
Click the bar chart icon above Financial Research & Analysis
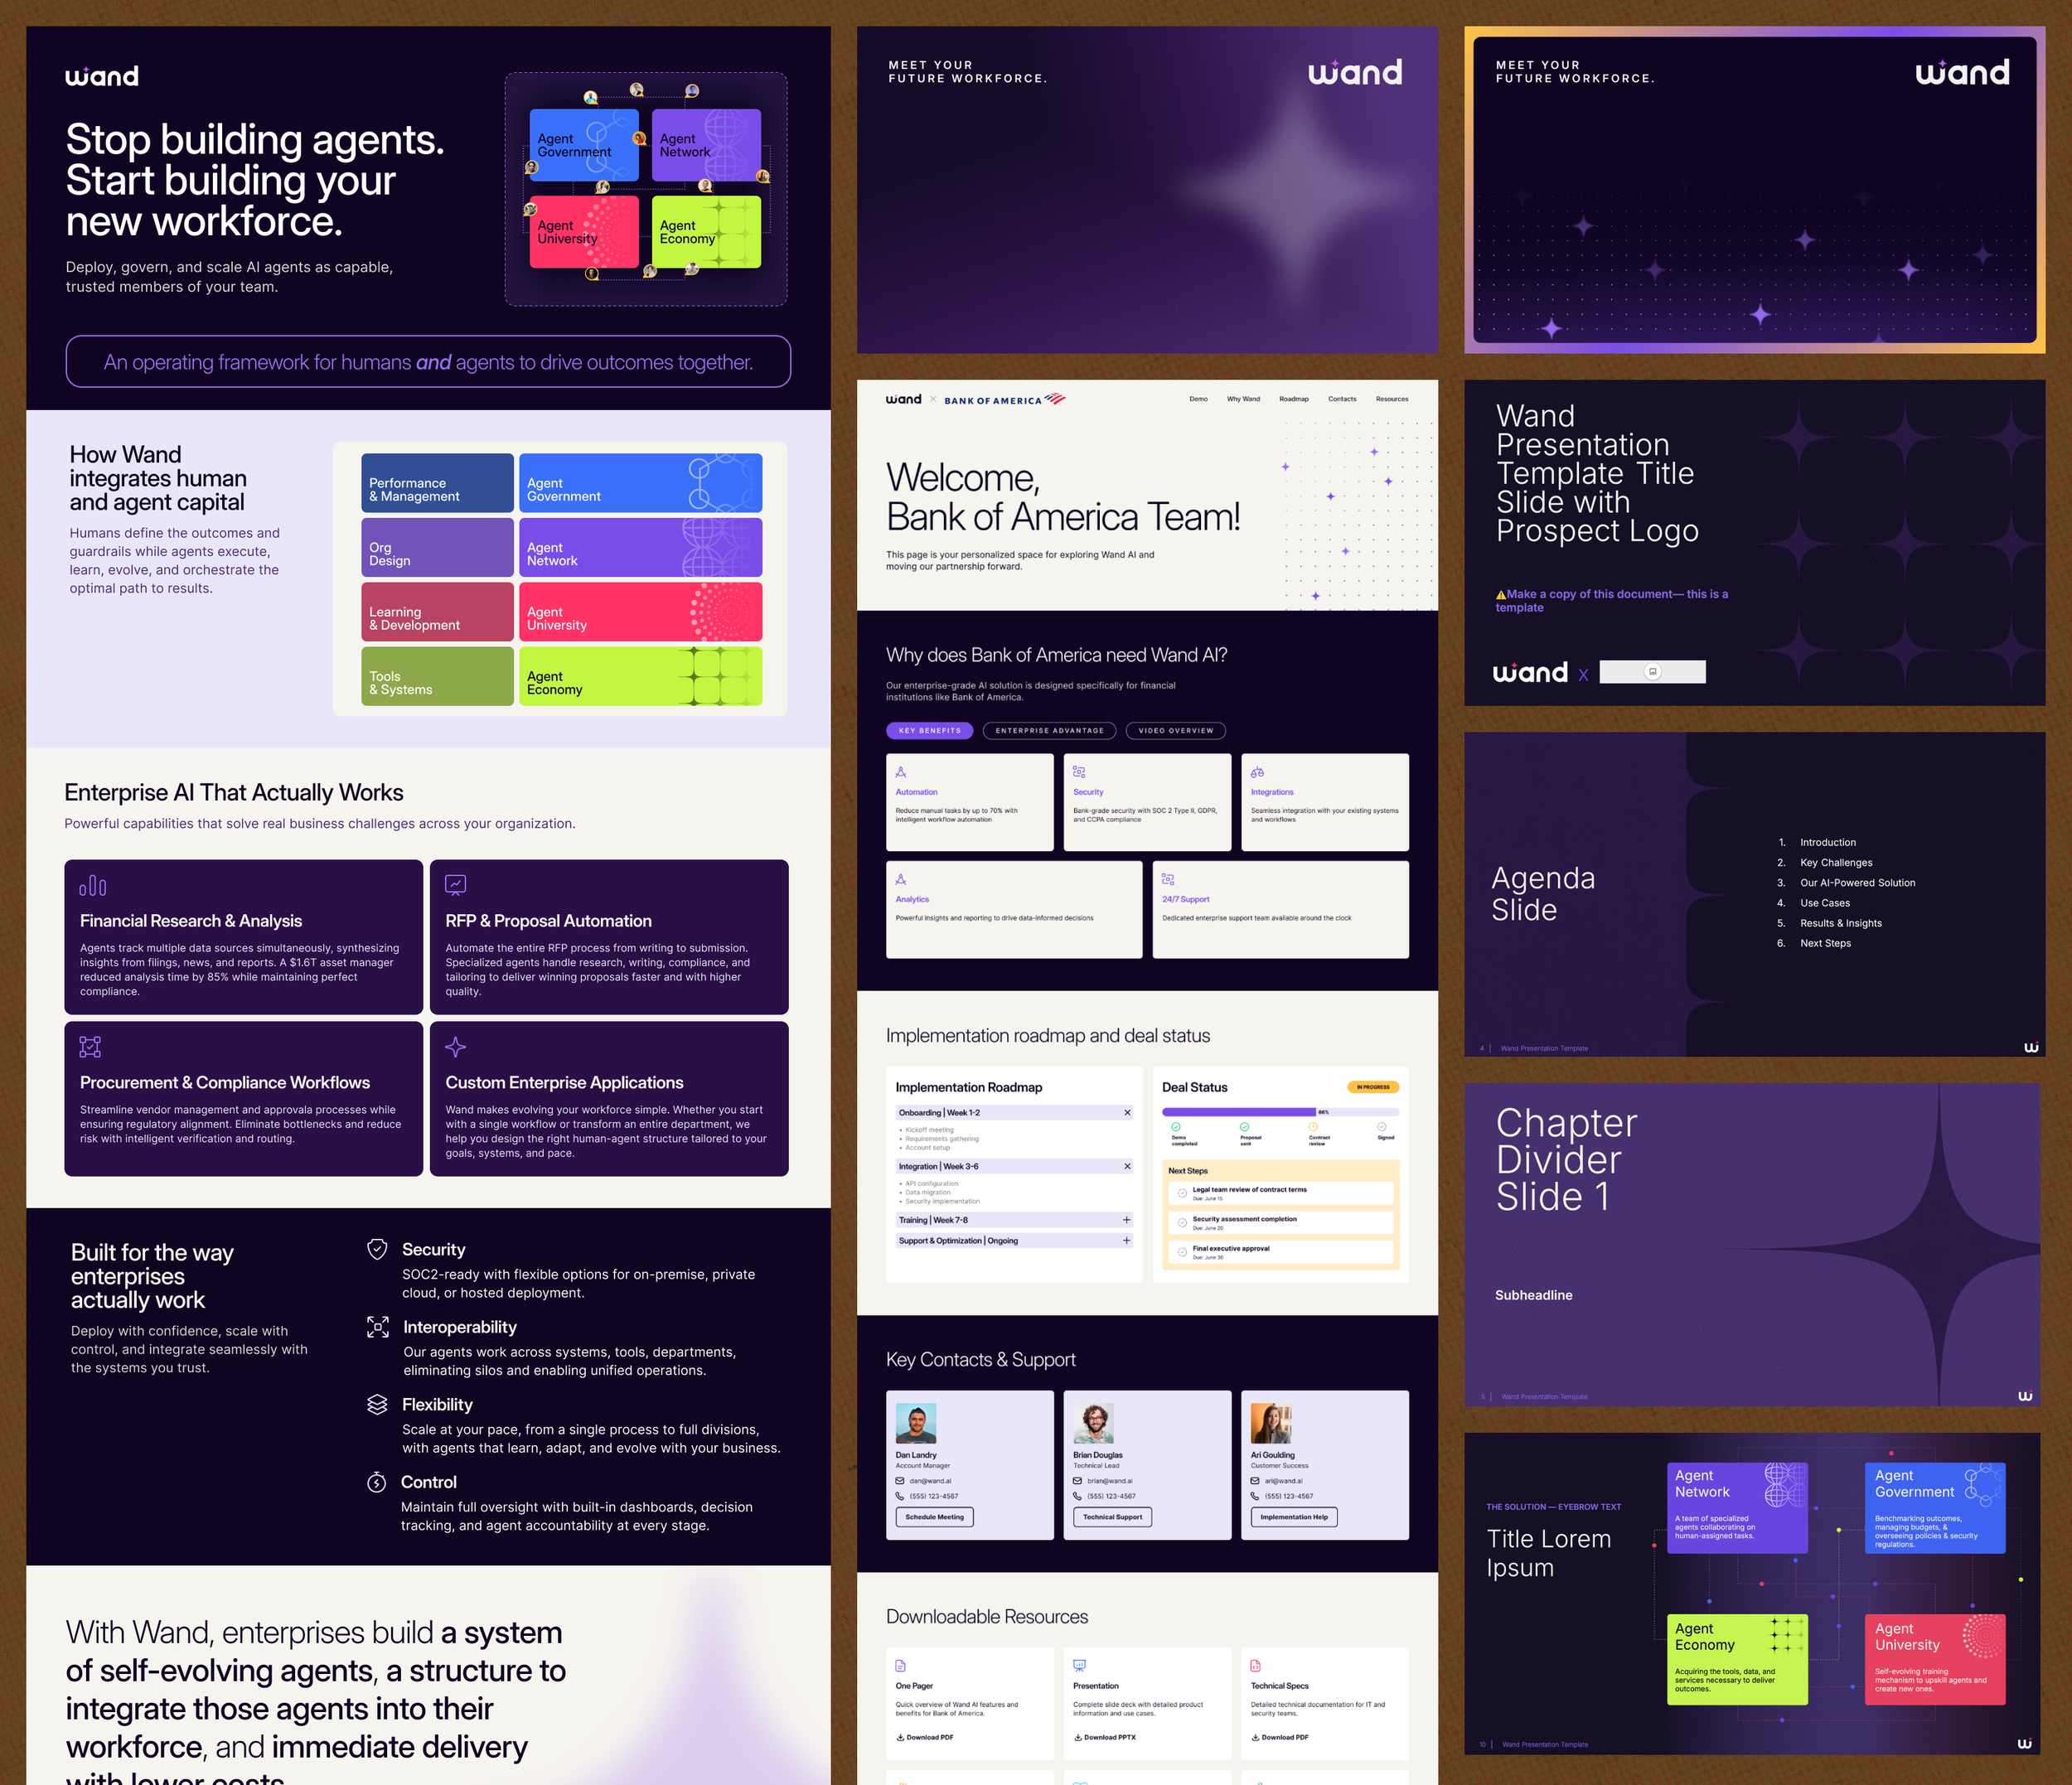pos(92,885)
